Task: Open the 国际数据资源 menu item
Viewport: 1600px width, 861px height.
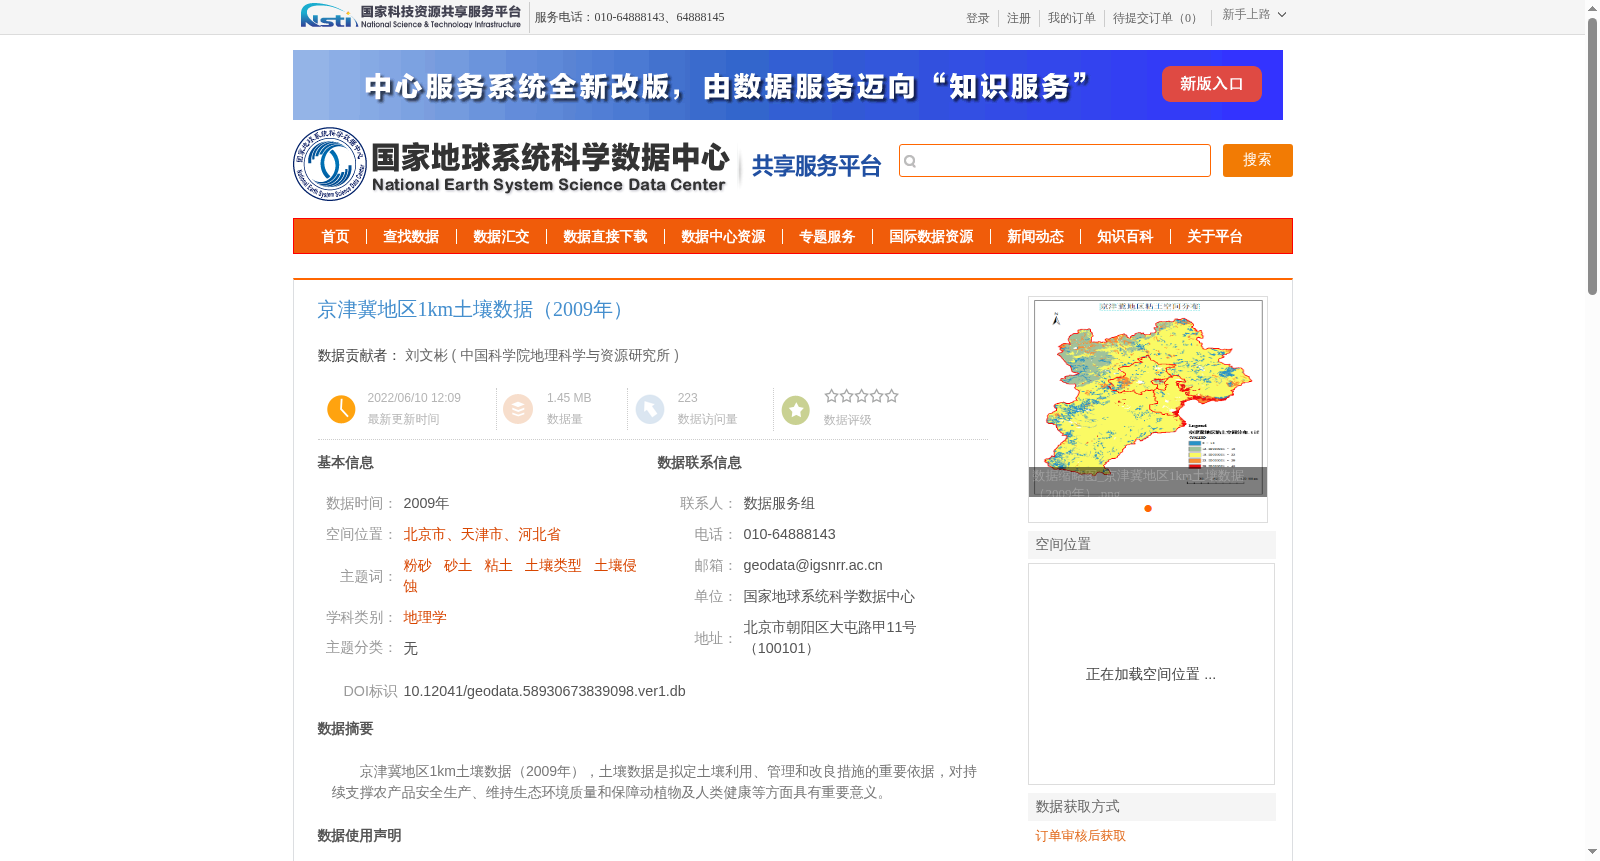Action: pos(931,237)
